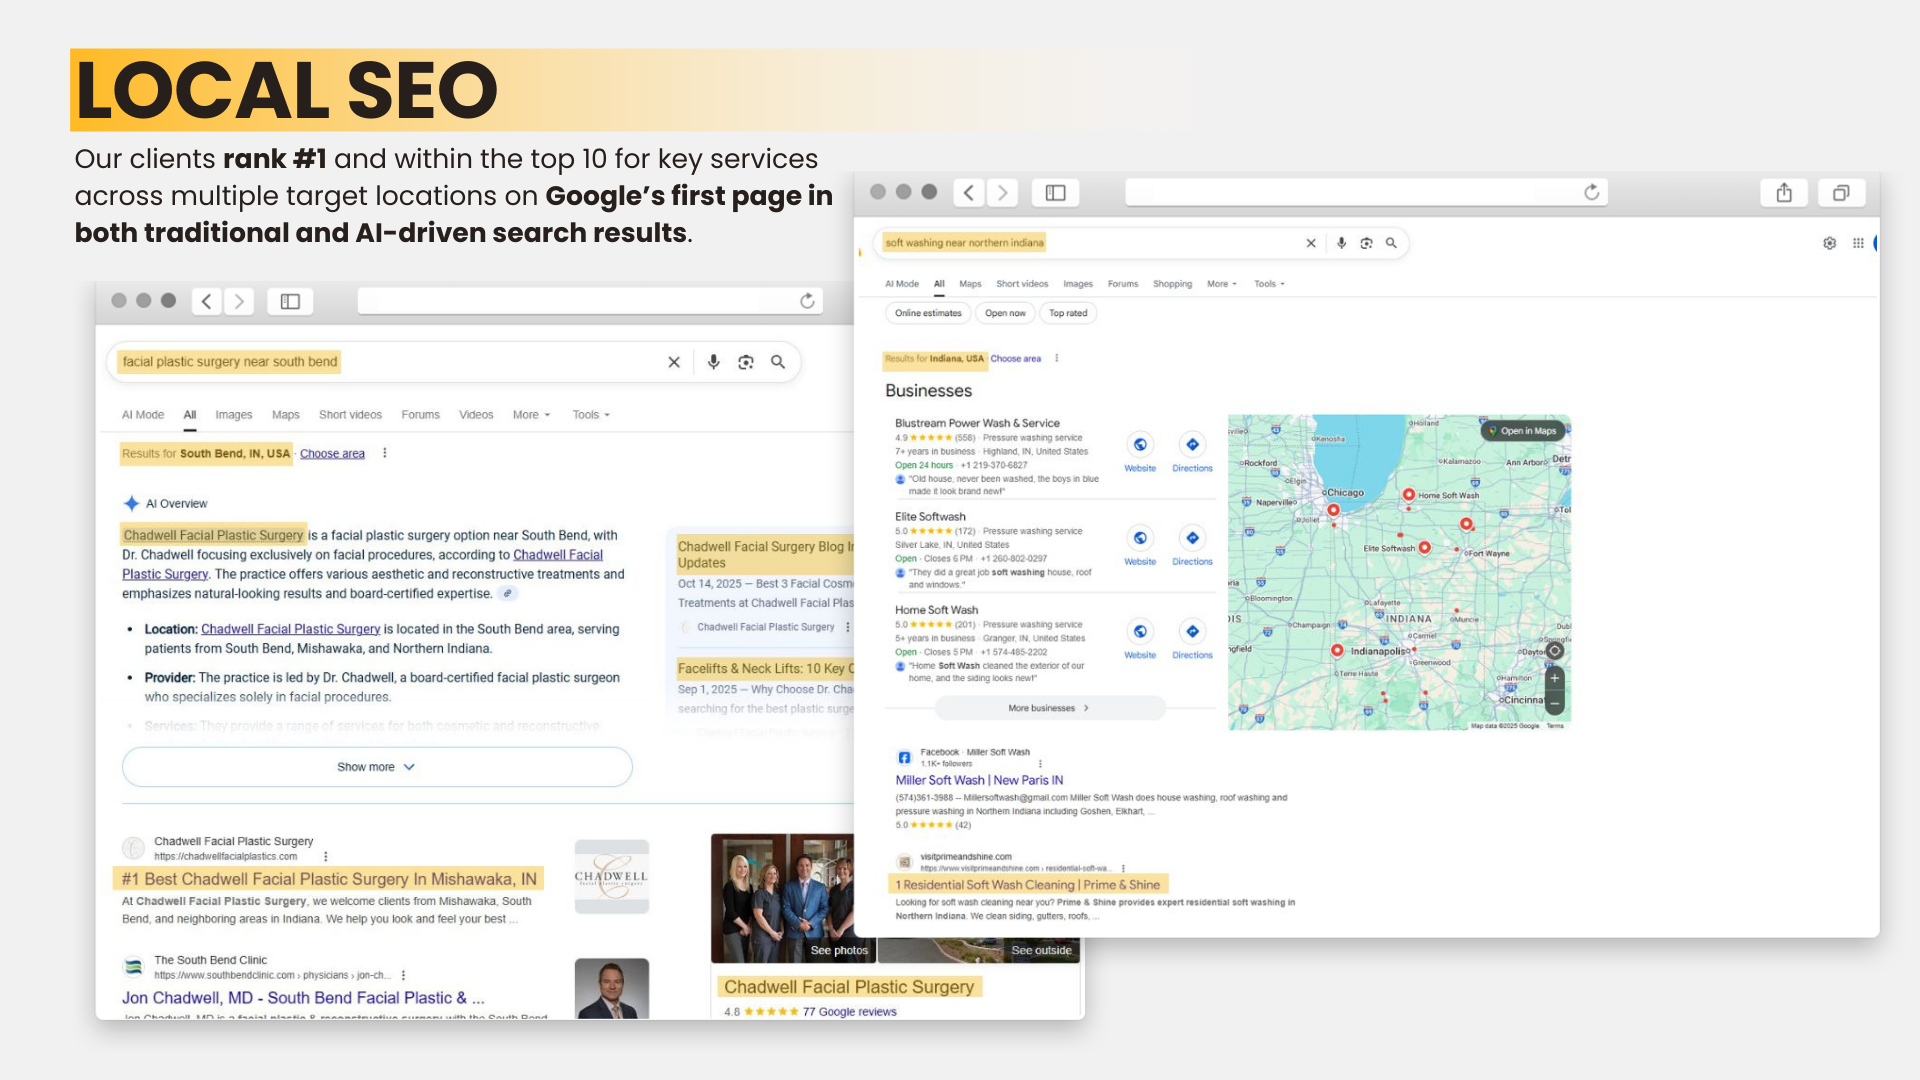Click 'Open now' filter chip
The width and height of the screenshot is (1920, 1080).
(x=1005, y=313)
